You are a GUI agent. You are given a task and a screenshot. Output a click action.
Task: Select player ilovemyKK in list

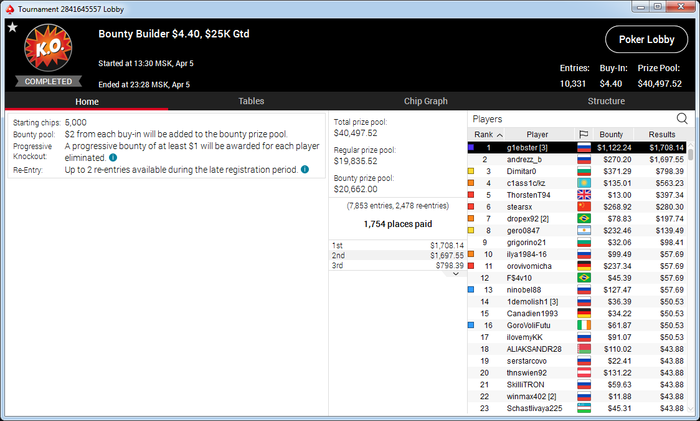tap(577, 337)
